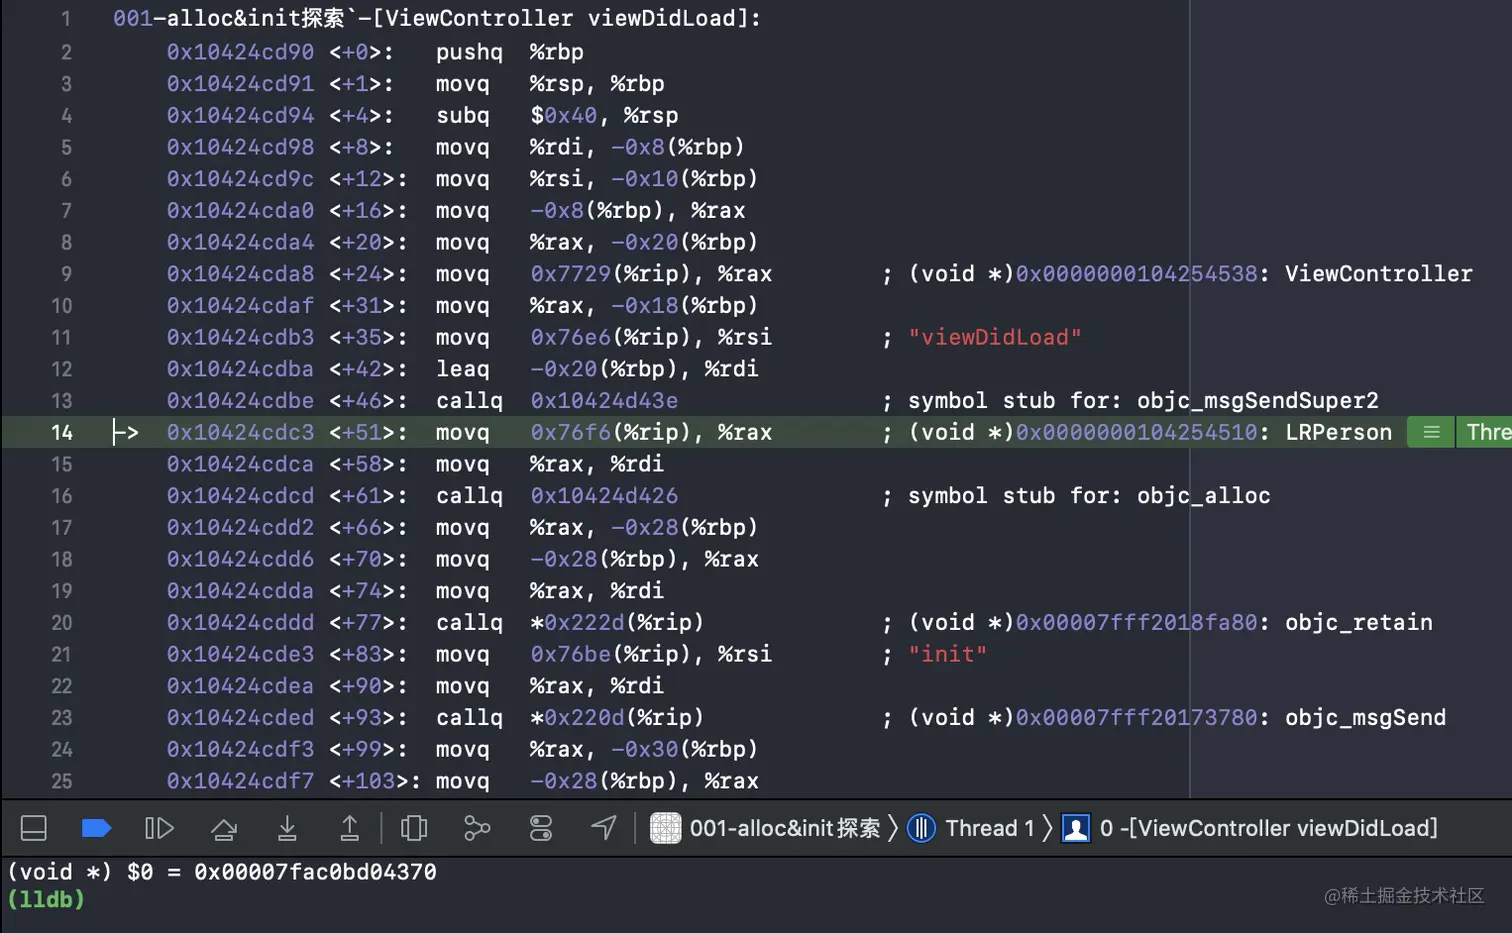Image resolution: width=1512 pixels, height=933 pixels.
Task: Click the stack frame person icon
Action: pyautogui.click(x=1076, y=828)
